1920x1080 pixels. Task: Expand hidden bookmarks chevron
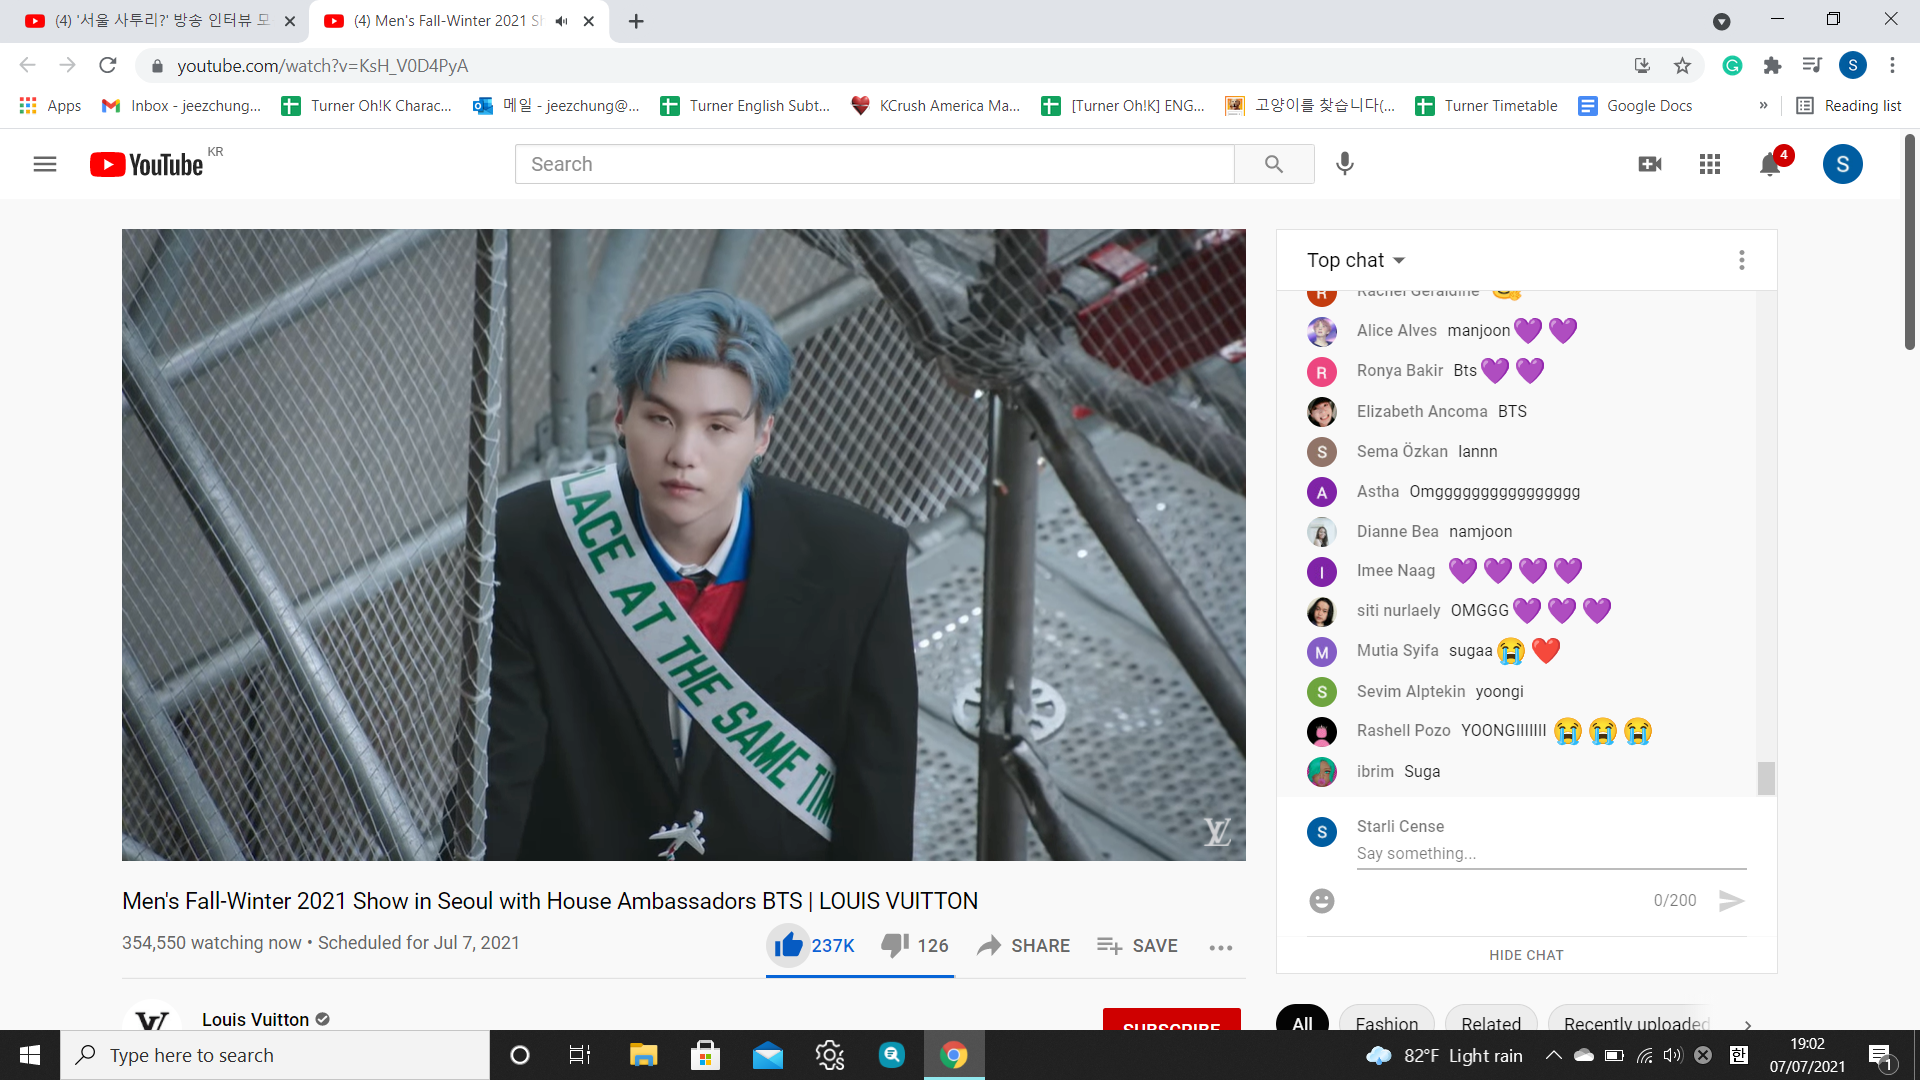tap(1763, 105)
